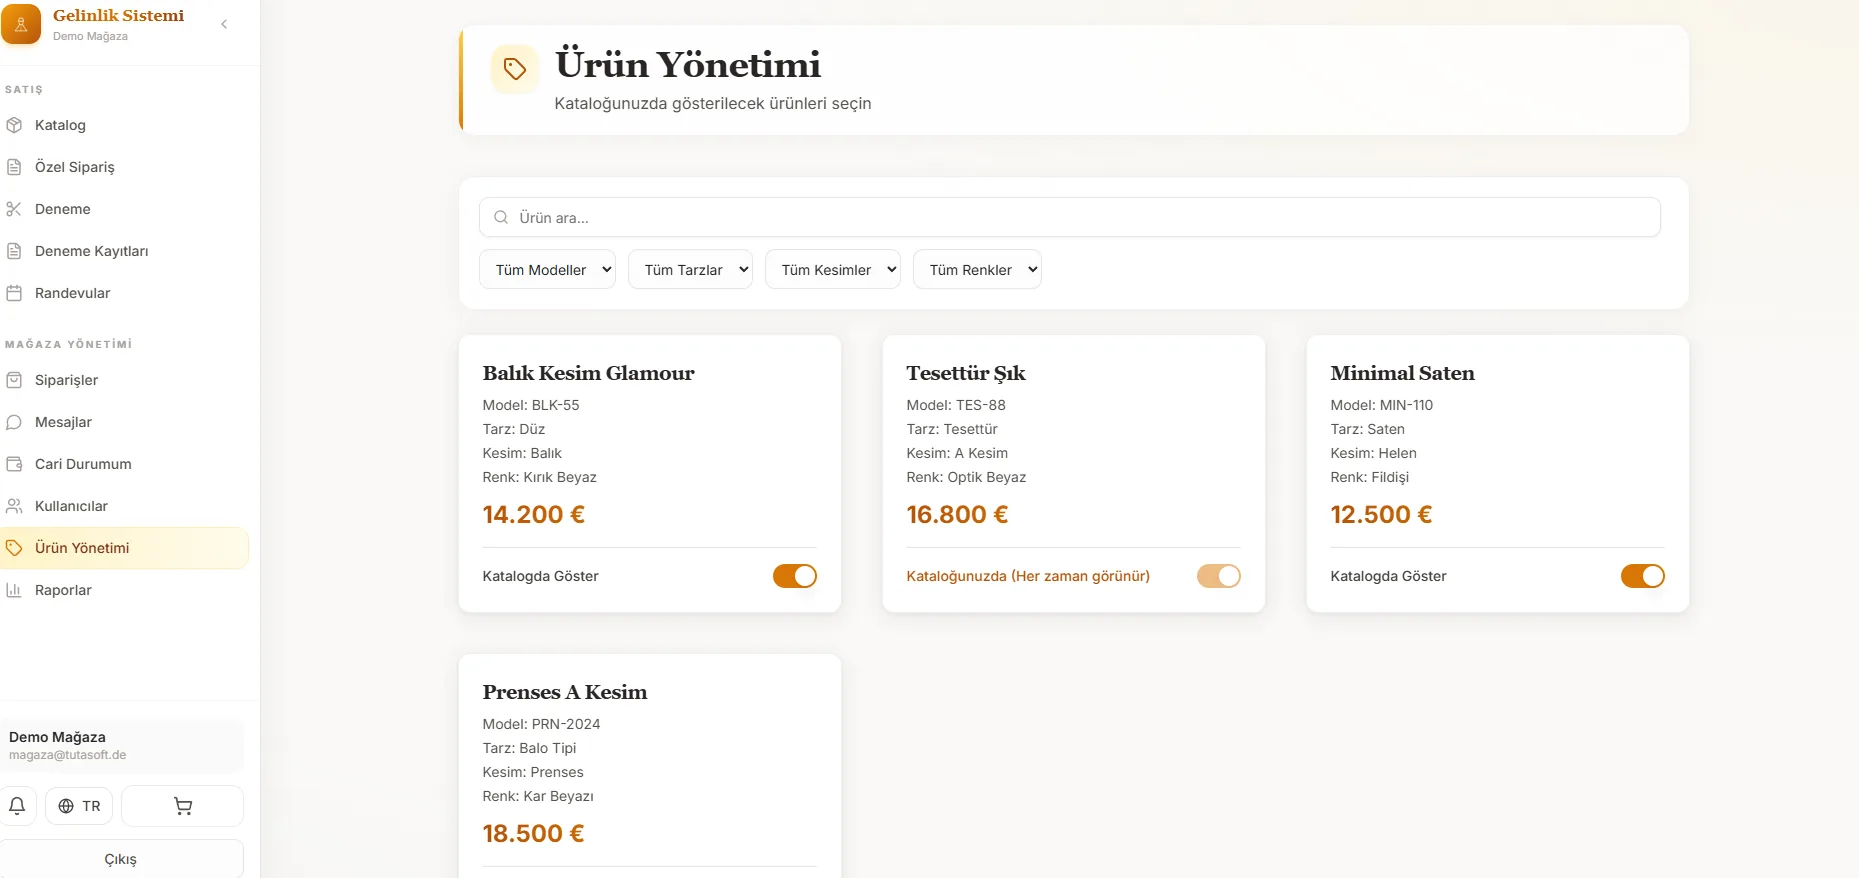The height and width of the screenshot is (878, 1859).
Task: Click the notification bell icon
Action: pyautogui.click(x=17, y=806)
